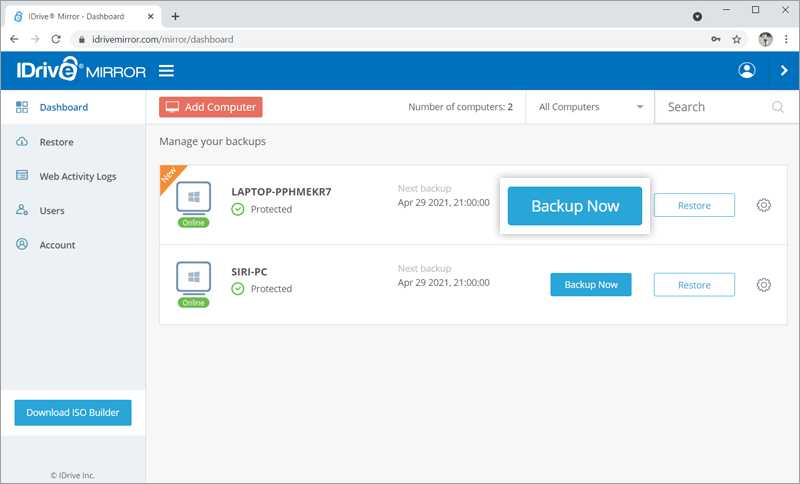Open Account section in sidebar
Image resolution: width=800 pixels, height=484 pixels.
73,245
